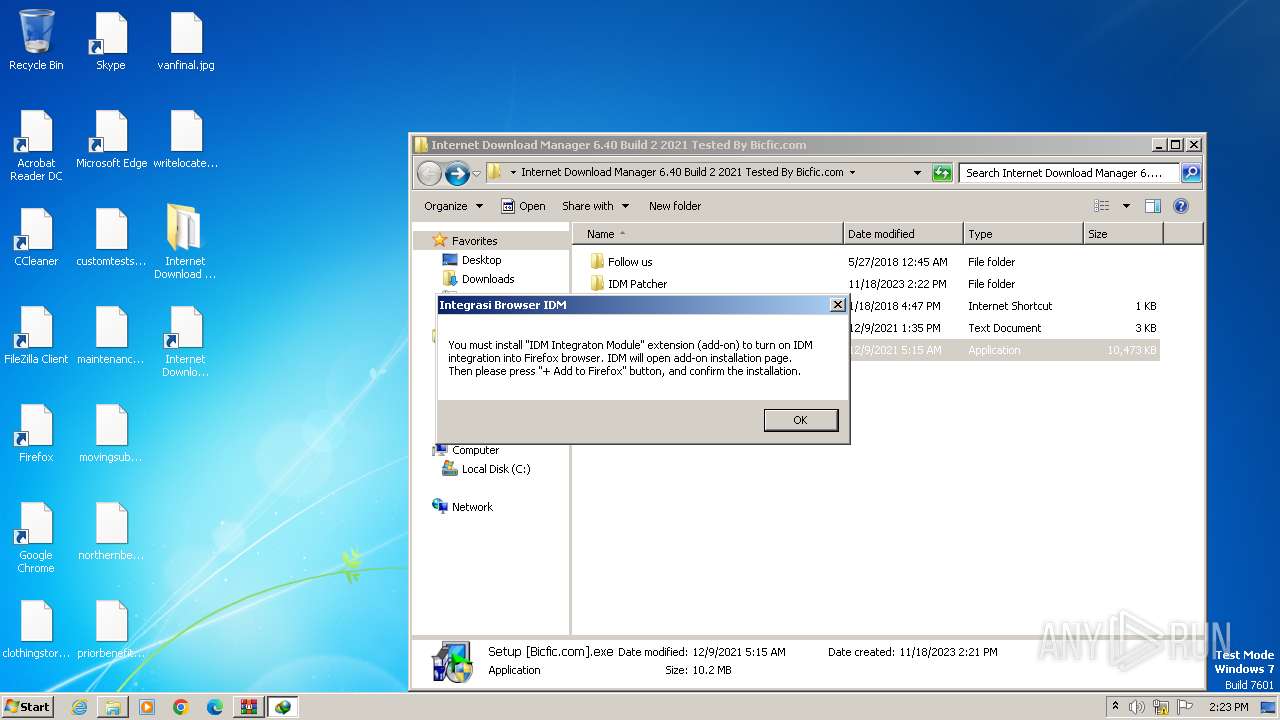Viewport: 1280px width, 720px height.
Task: Launch Firefox desktop shortcut
Action: [36, 433]
